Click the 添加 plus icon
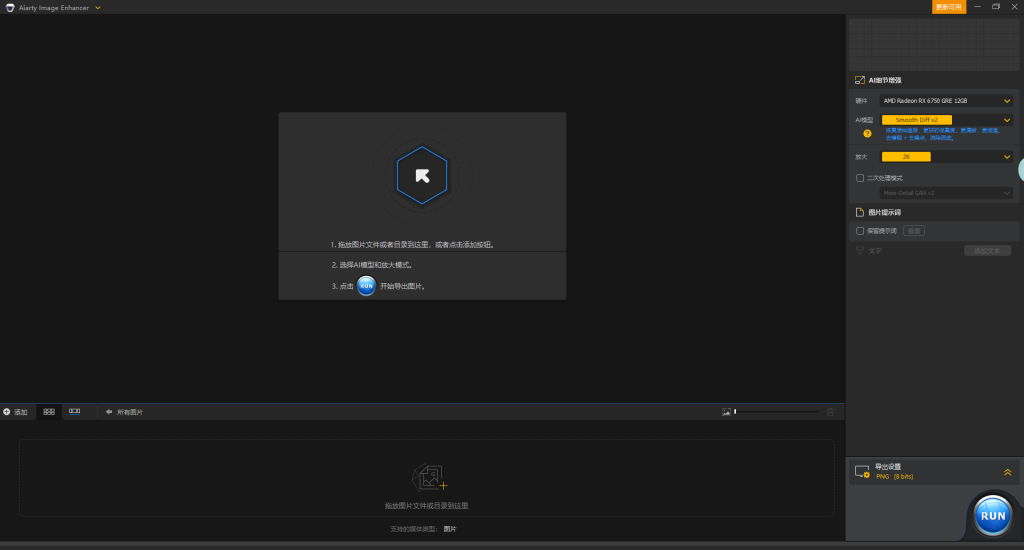Viewport: 1024px width, 550px height. pos(7,412)
